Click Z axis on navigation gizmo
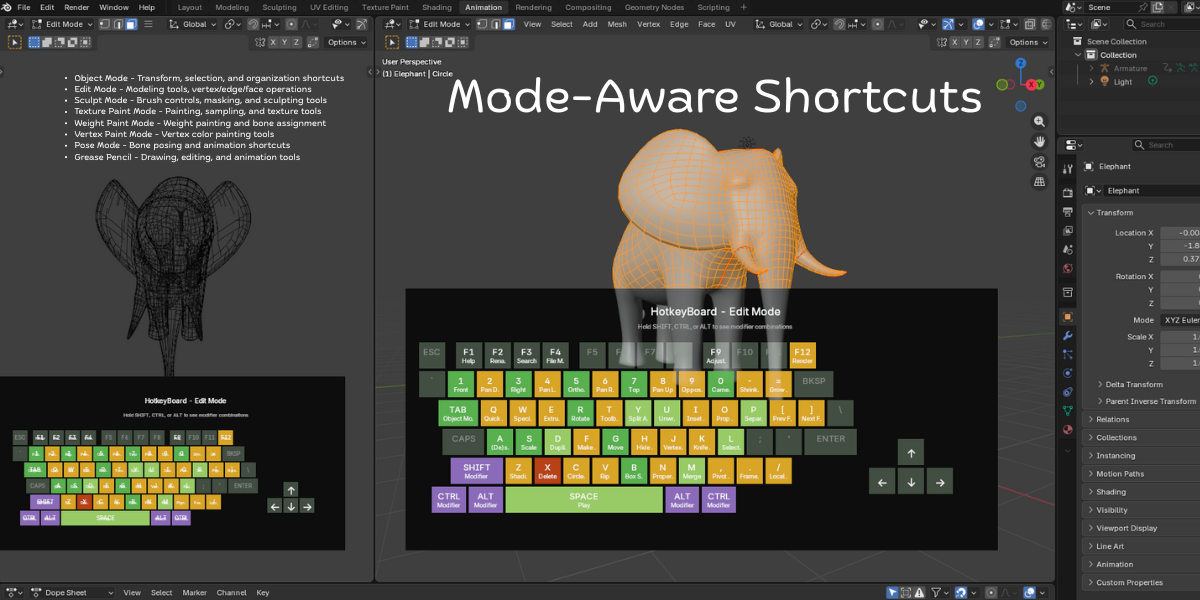Viewport: 1200px width, 600px height. click(1020, 62)
